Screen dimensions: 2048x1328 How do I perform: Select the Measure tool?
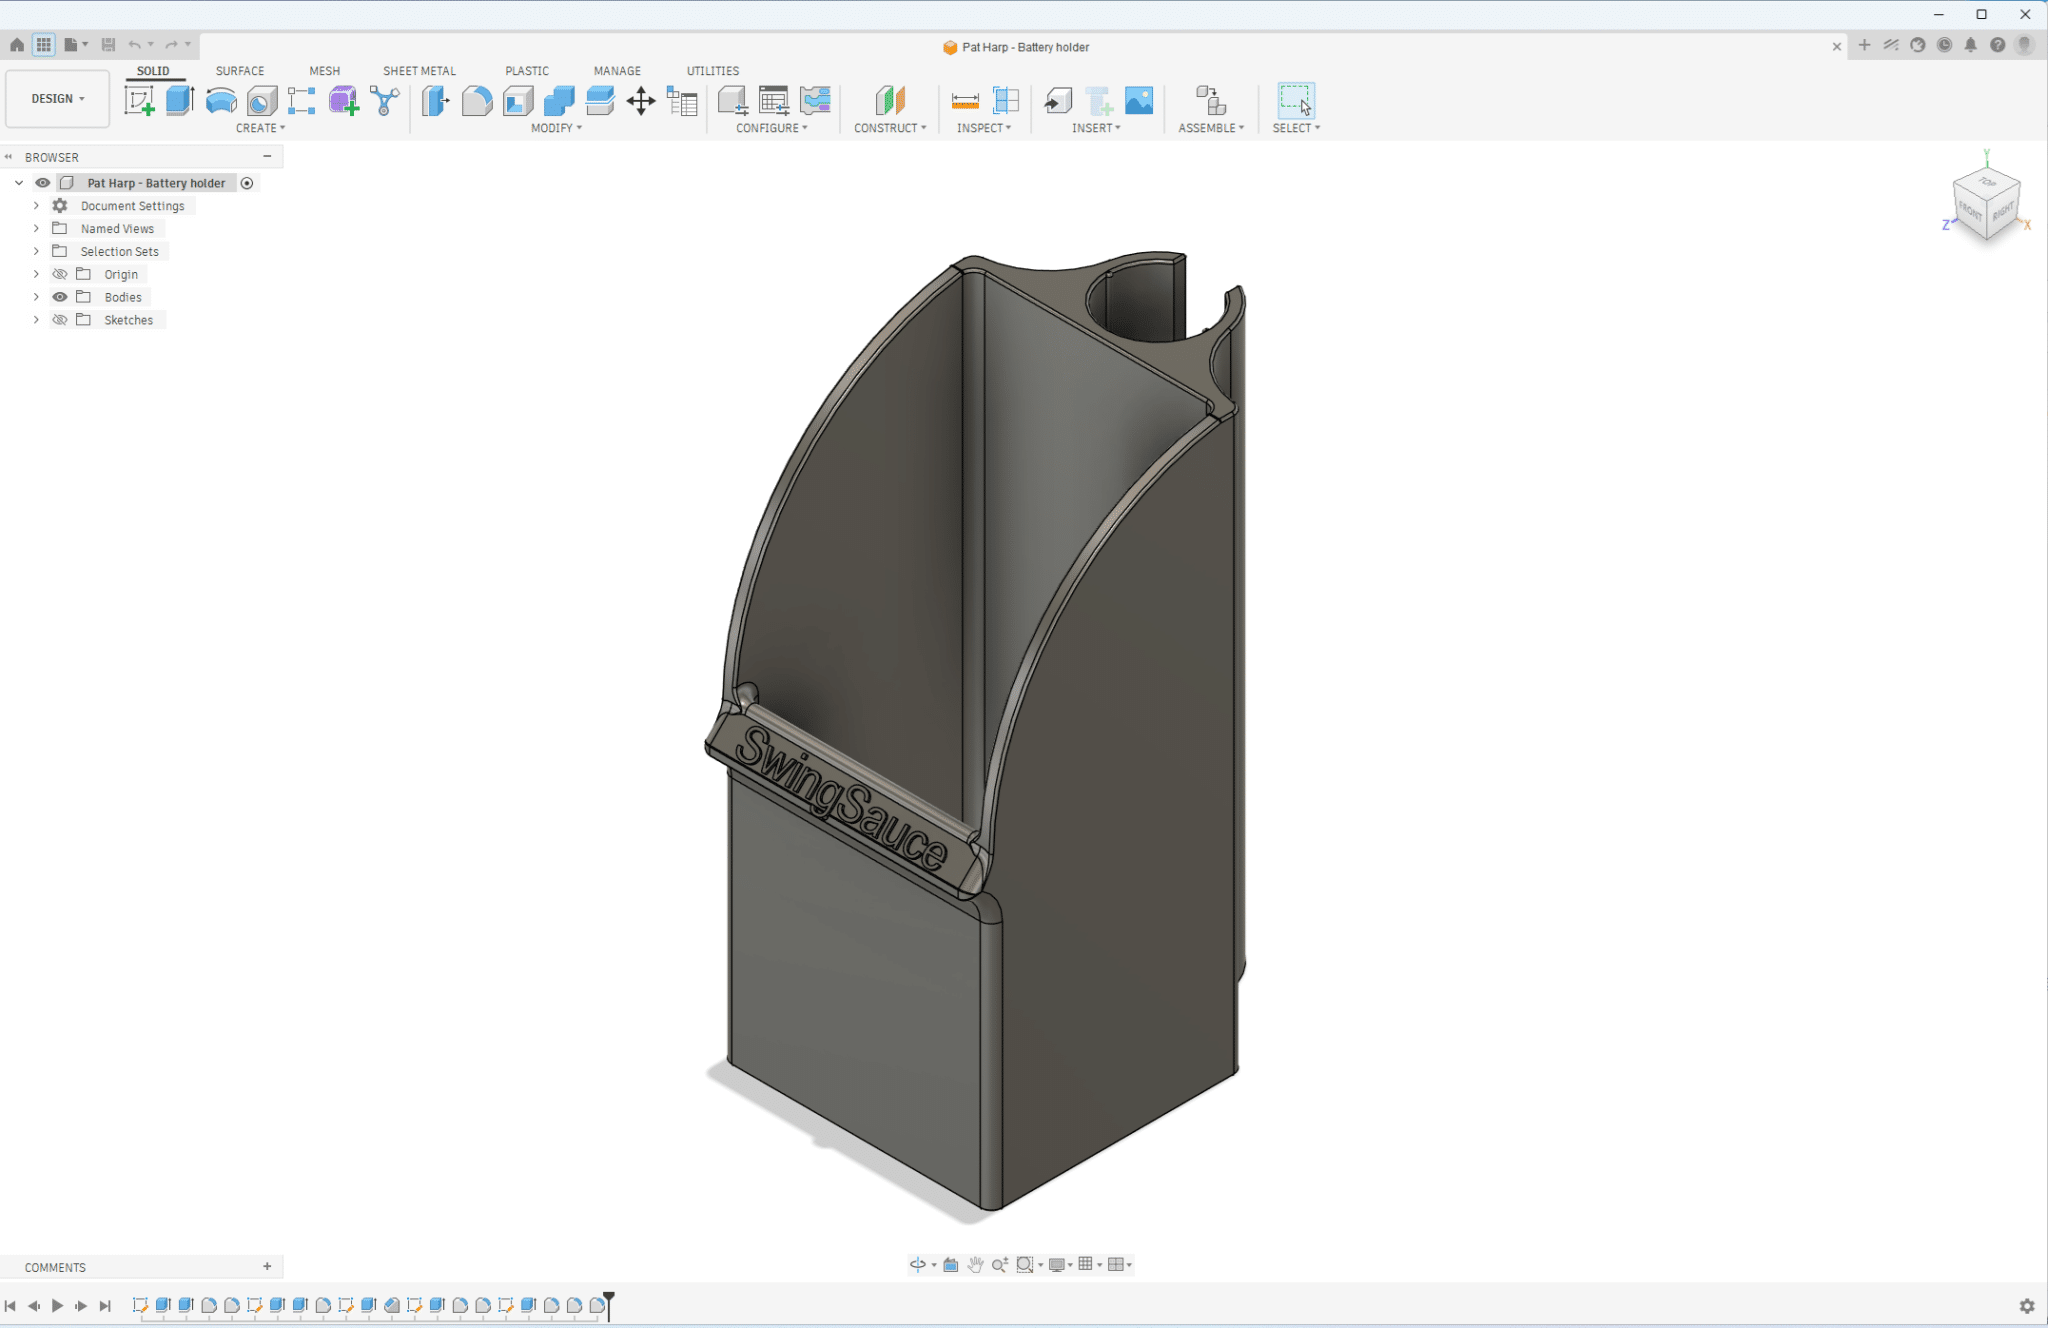(x=965, y=100)
